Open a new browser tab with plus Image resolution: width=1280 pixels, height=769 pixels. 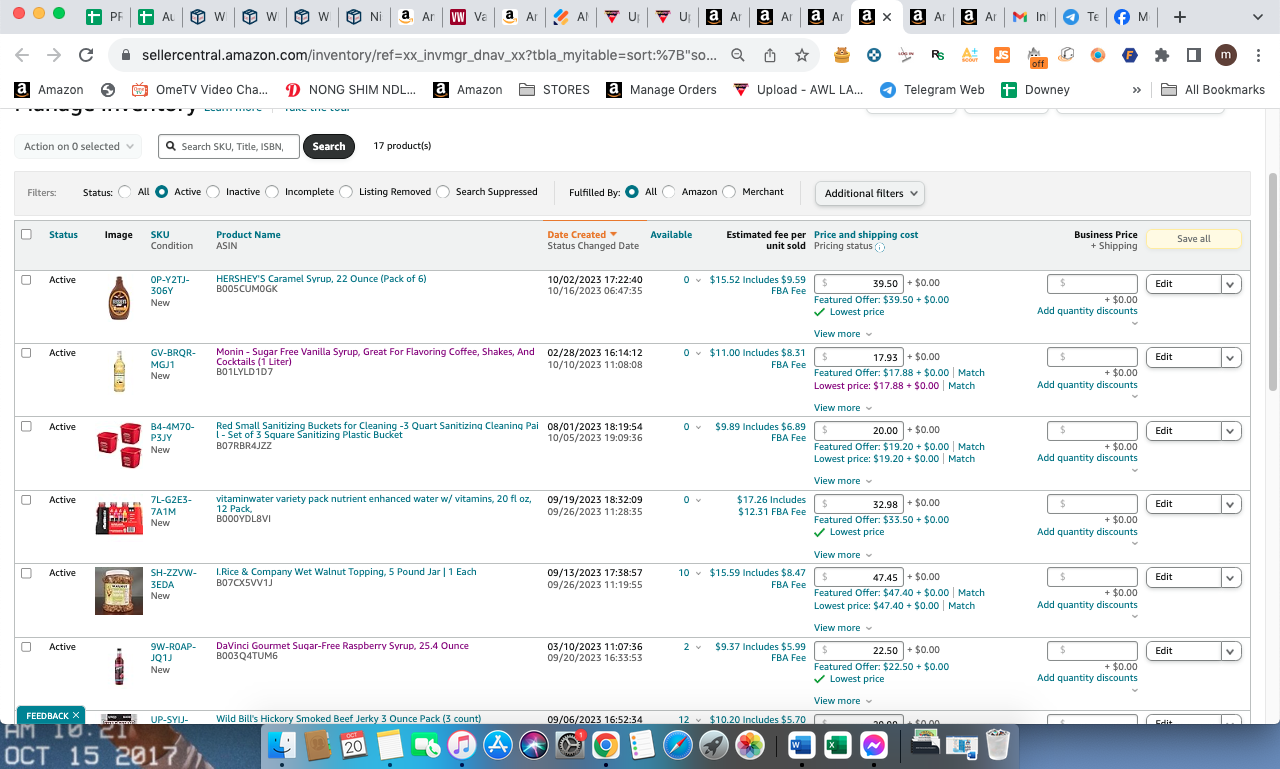pyautogui.click(x=1180, y=17)
